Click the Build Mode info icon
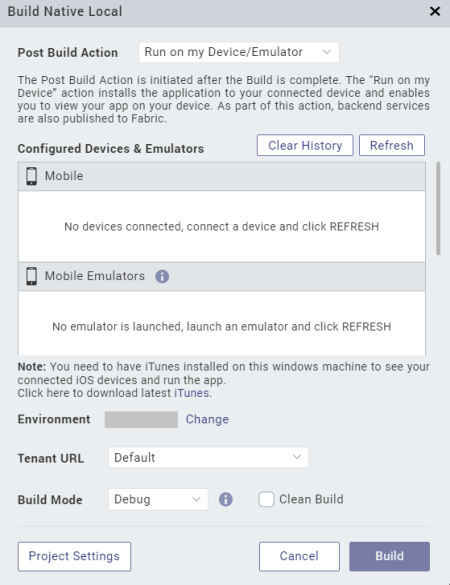This screenshot has height=585, width=450. coord(226,499)
